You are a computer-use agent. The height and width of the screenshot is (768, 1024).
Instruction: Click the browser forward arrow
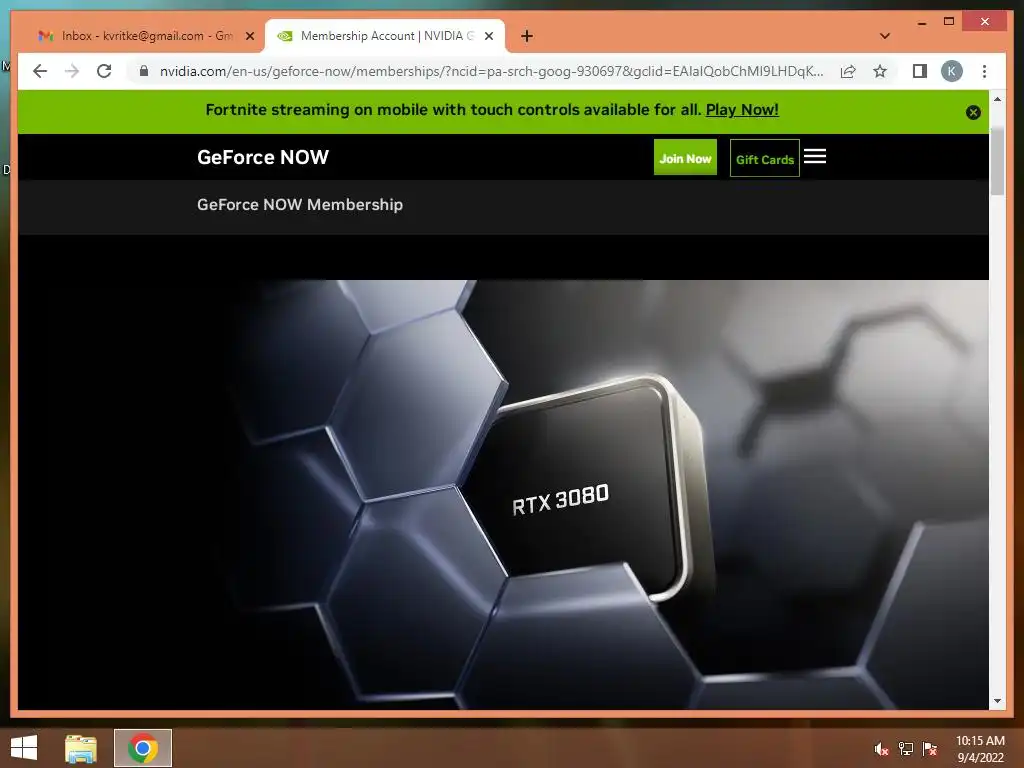coord(72,71)
